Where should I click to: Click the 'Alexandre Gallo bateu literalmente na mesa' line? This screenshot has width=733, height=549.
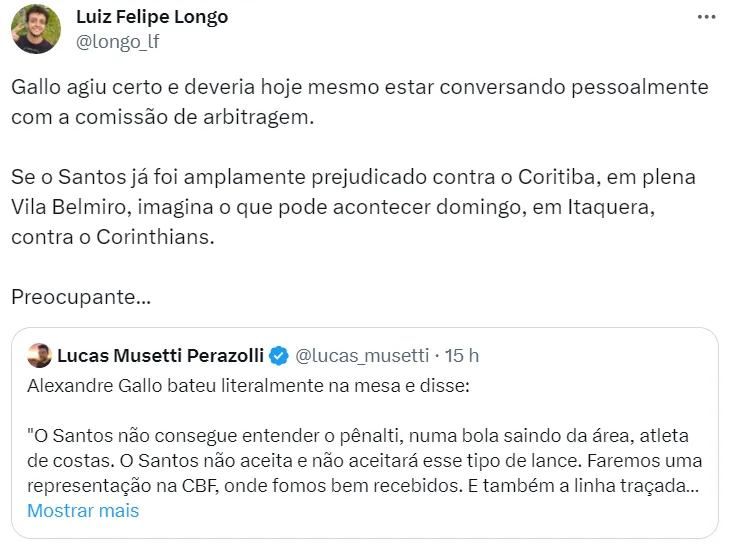(247, 386)
